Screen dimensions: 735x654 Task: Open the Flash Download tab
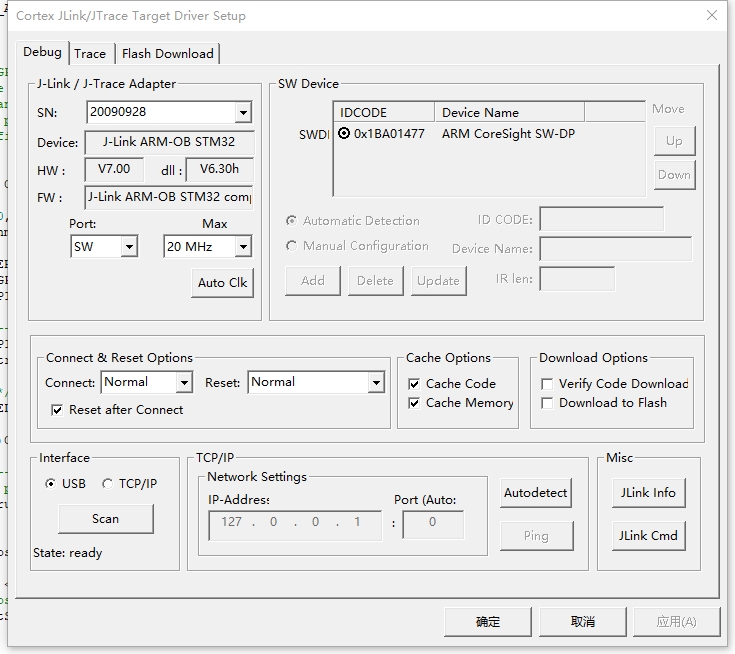click(167, 54)
